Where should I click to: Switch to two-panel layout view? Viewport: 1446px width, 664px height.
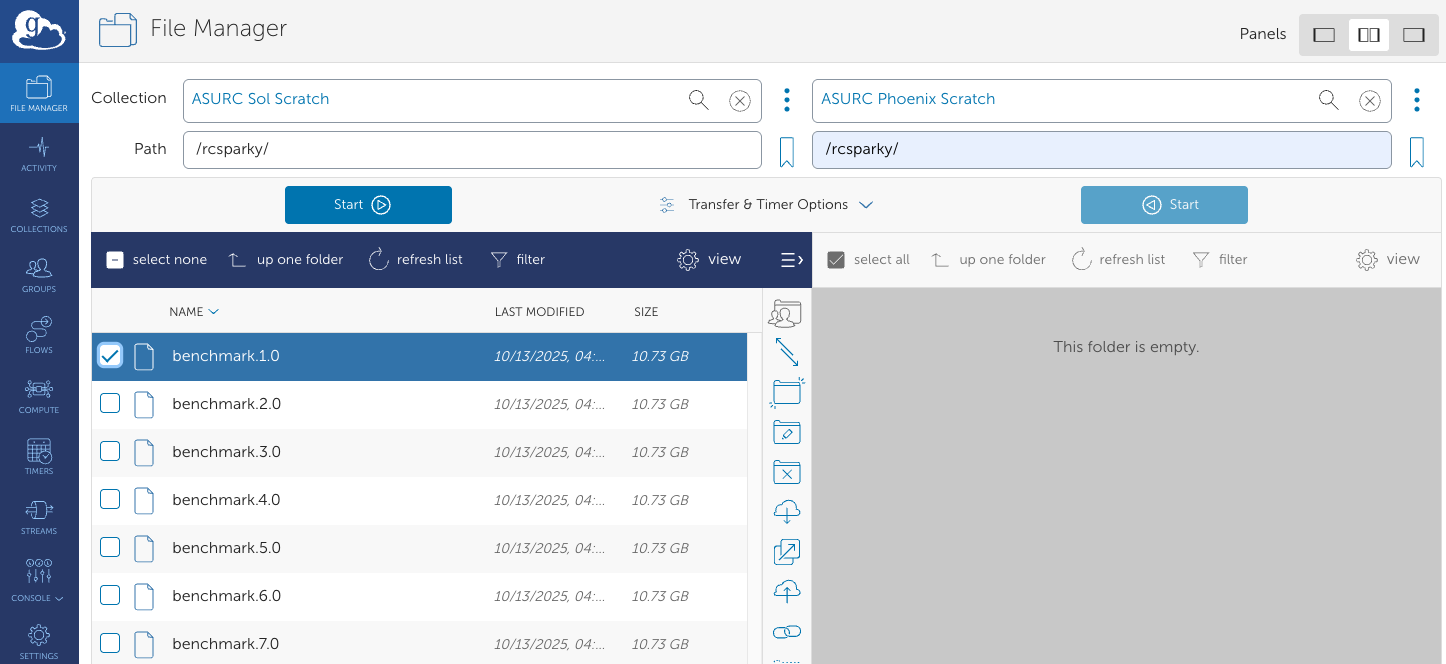[x=1368, y=34]
